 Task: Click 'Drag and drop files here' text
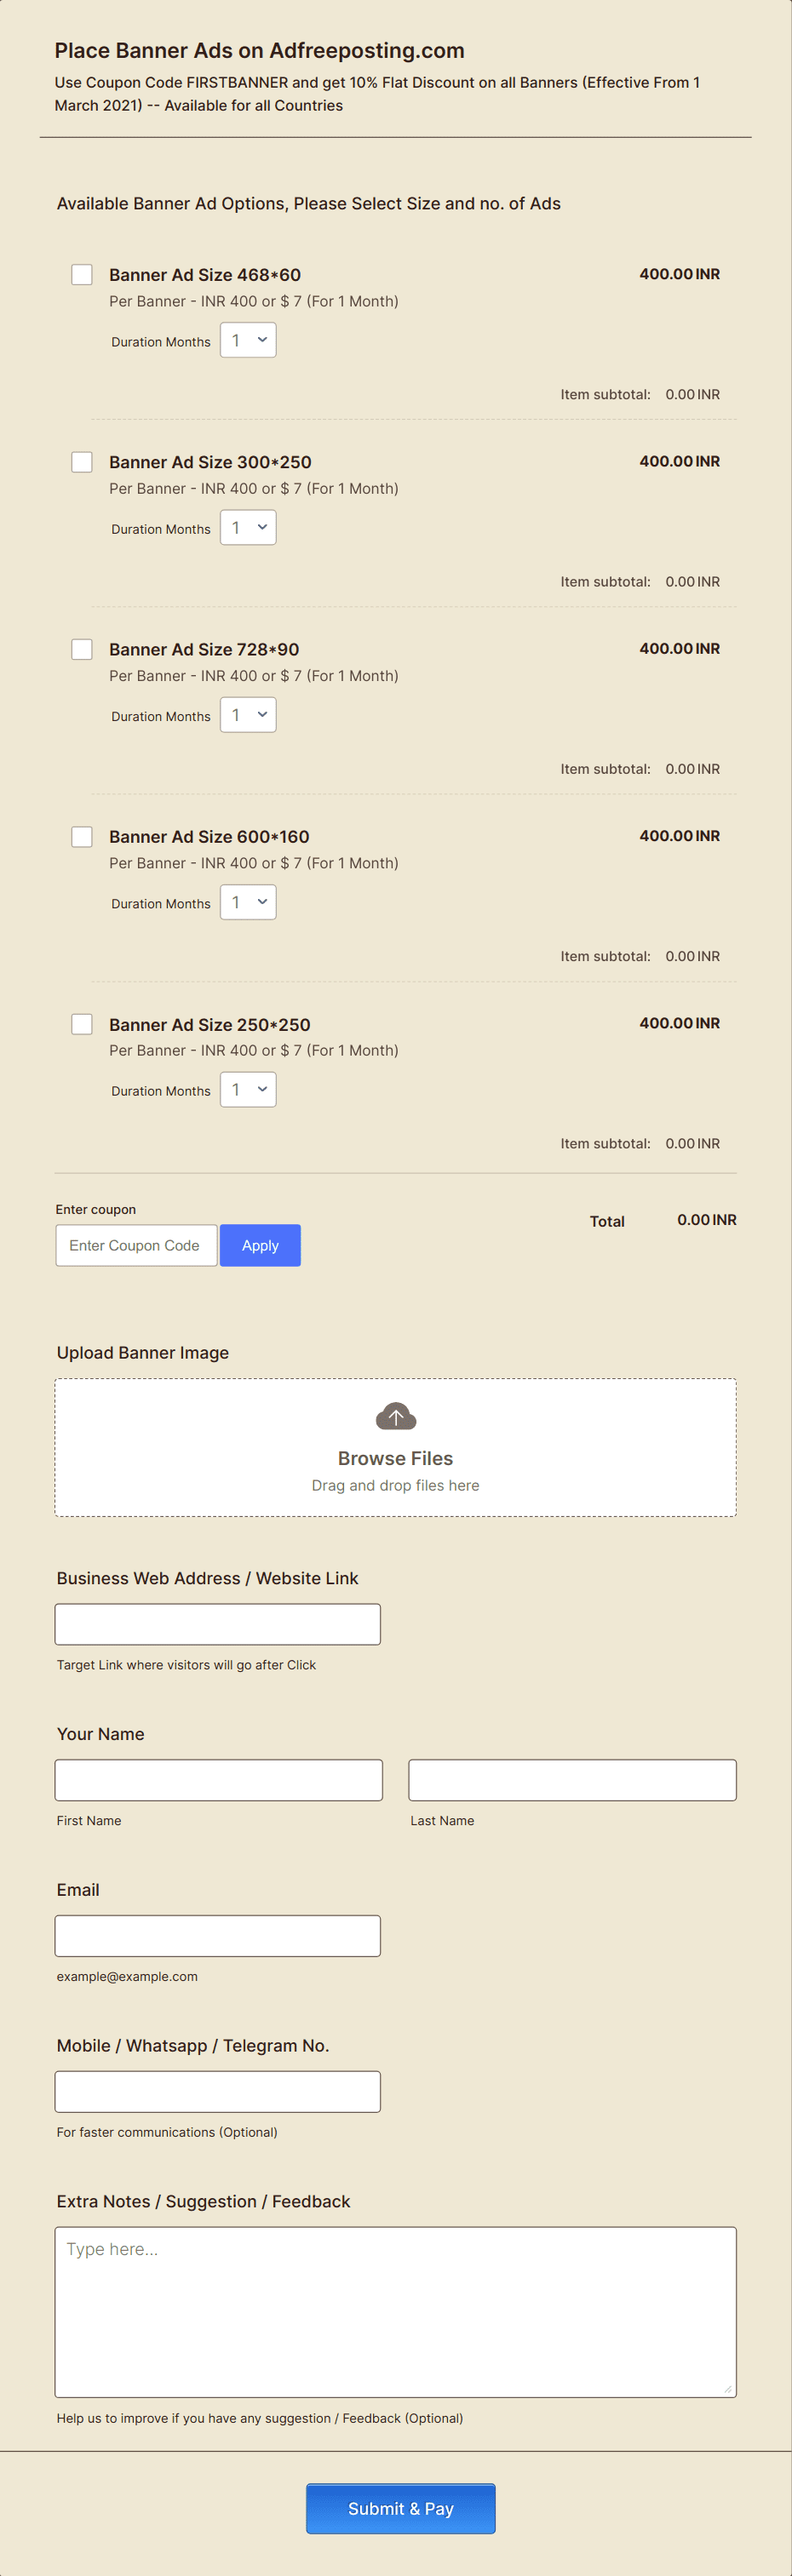click(396, 1485)
